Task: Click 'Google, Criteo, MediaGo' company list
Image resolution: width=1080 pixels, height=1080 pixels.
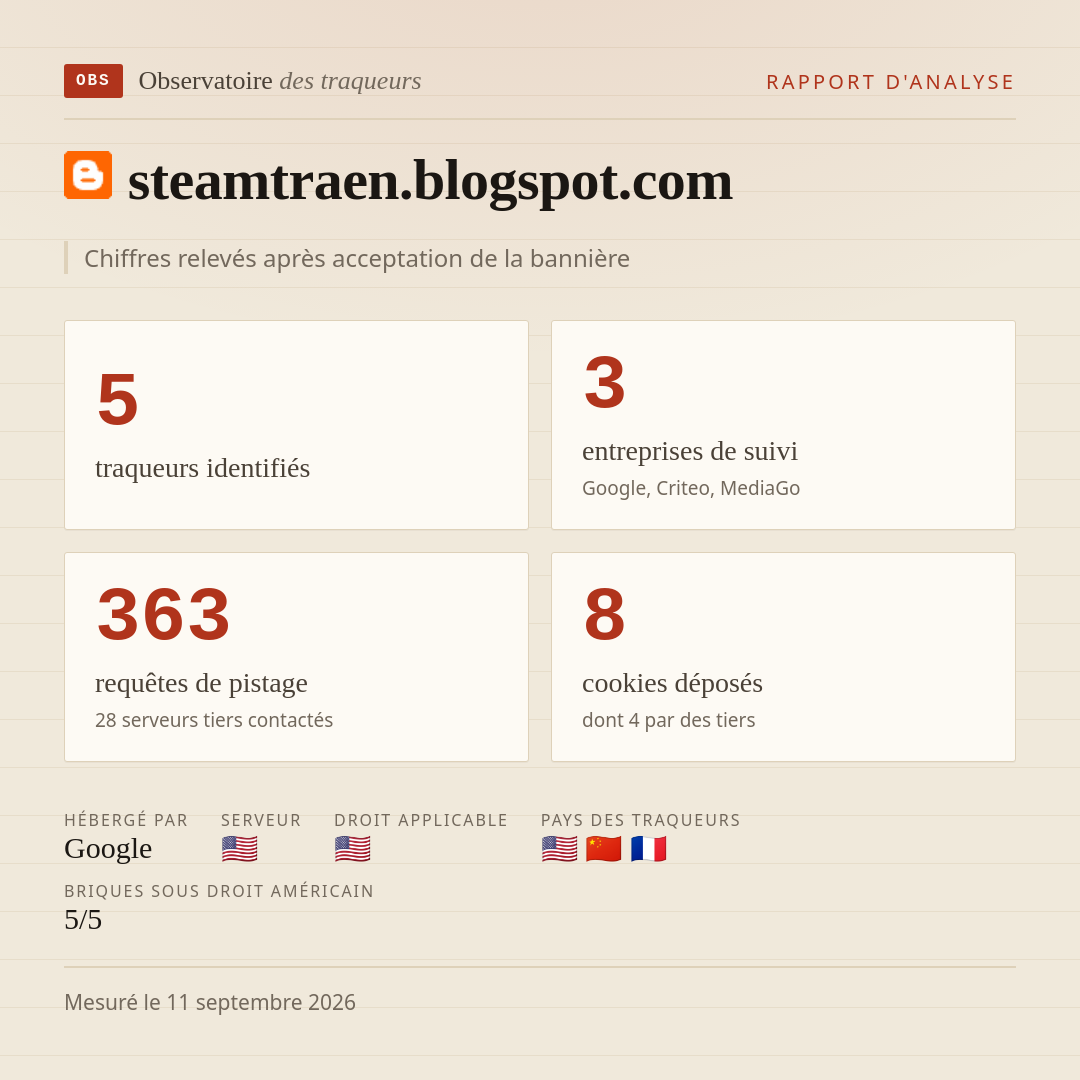Action: [x=691, y=488]
